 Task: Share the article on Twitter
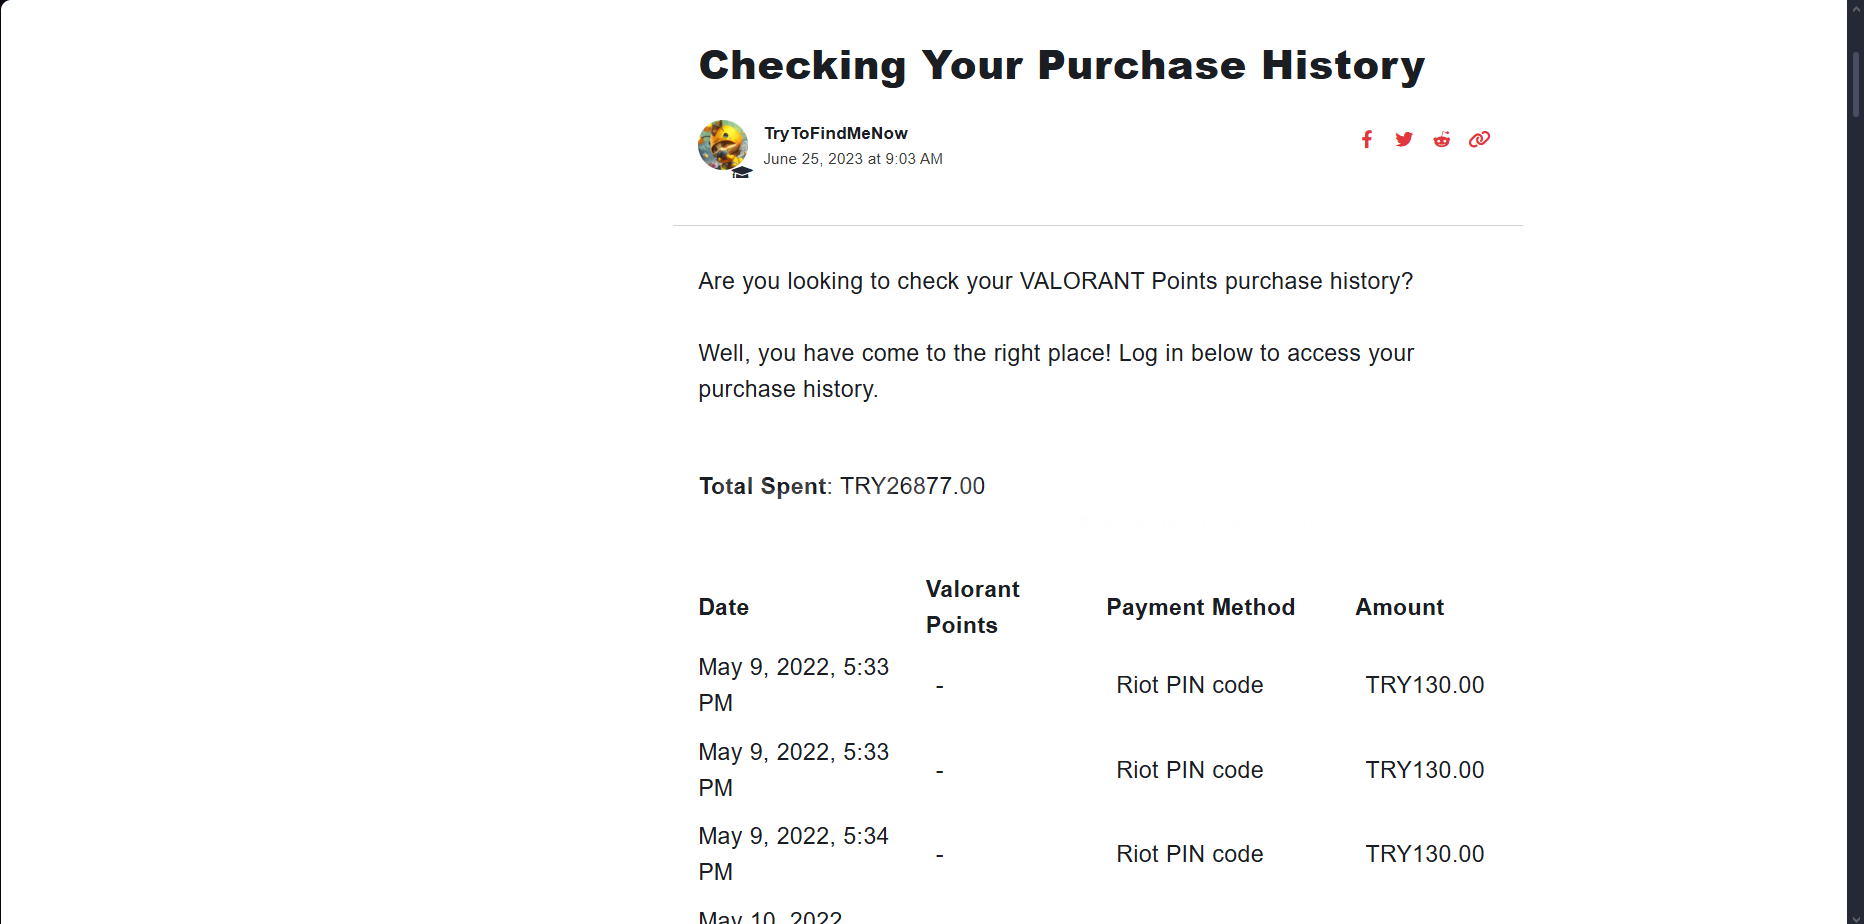point(1404,139)
